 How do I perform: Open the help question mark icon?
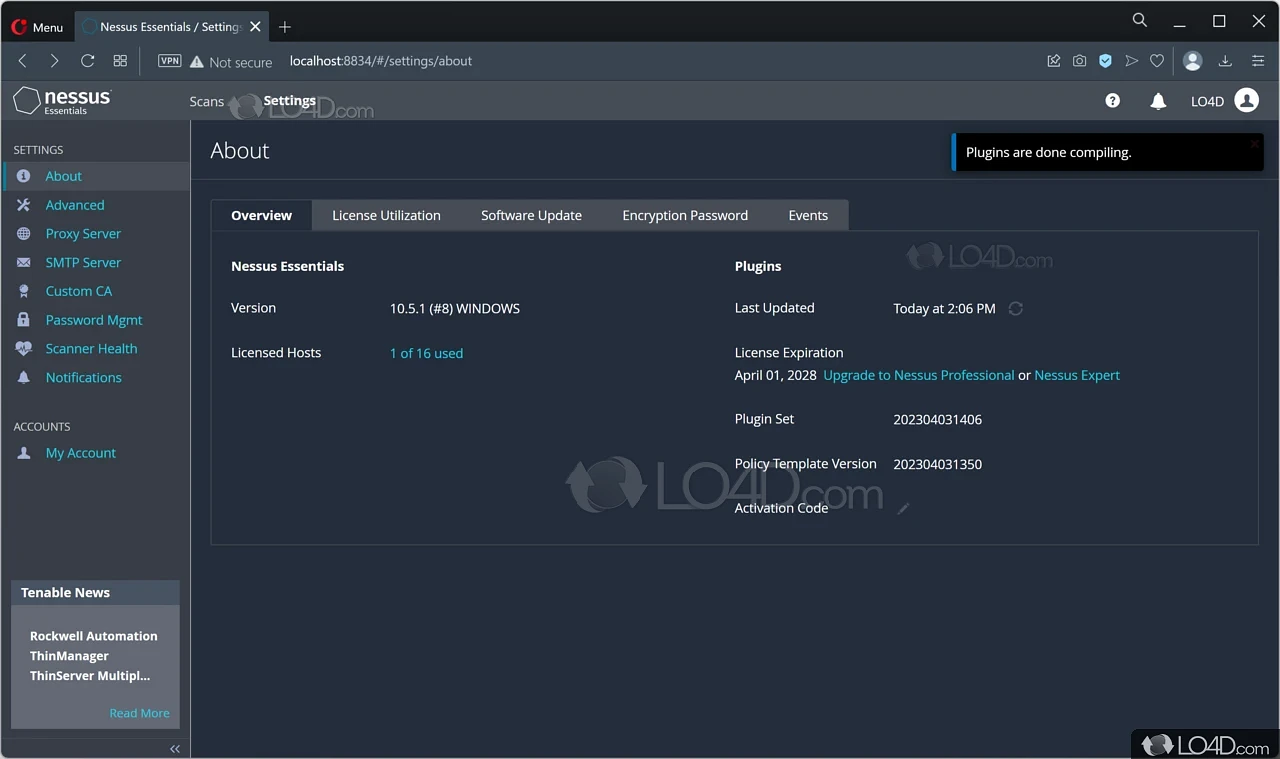click(x=1112, y=101)
